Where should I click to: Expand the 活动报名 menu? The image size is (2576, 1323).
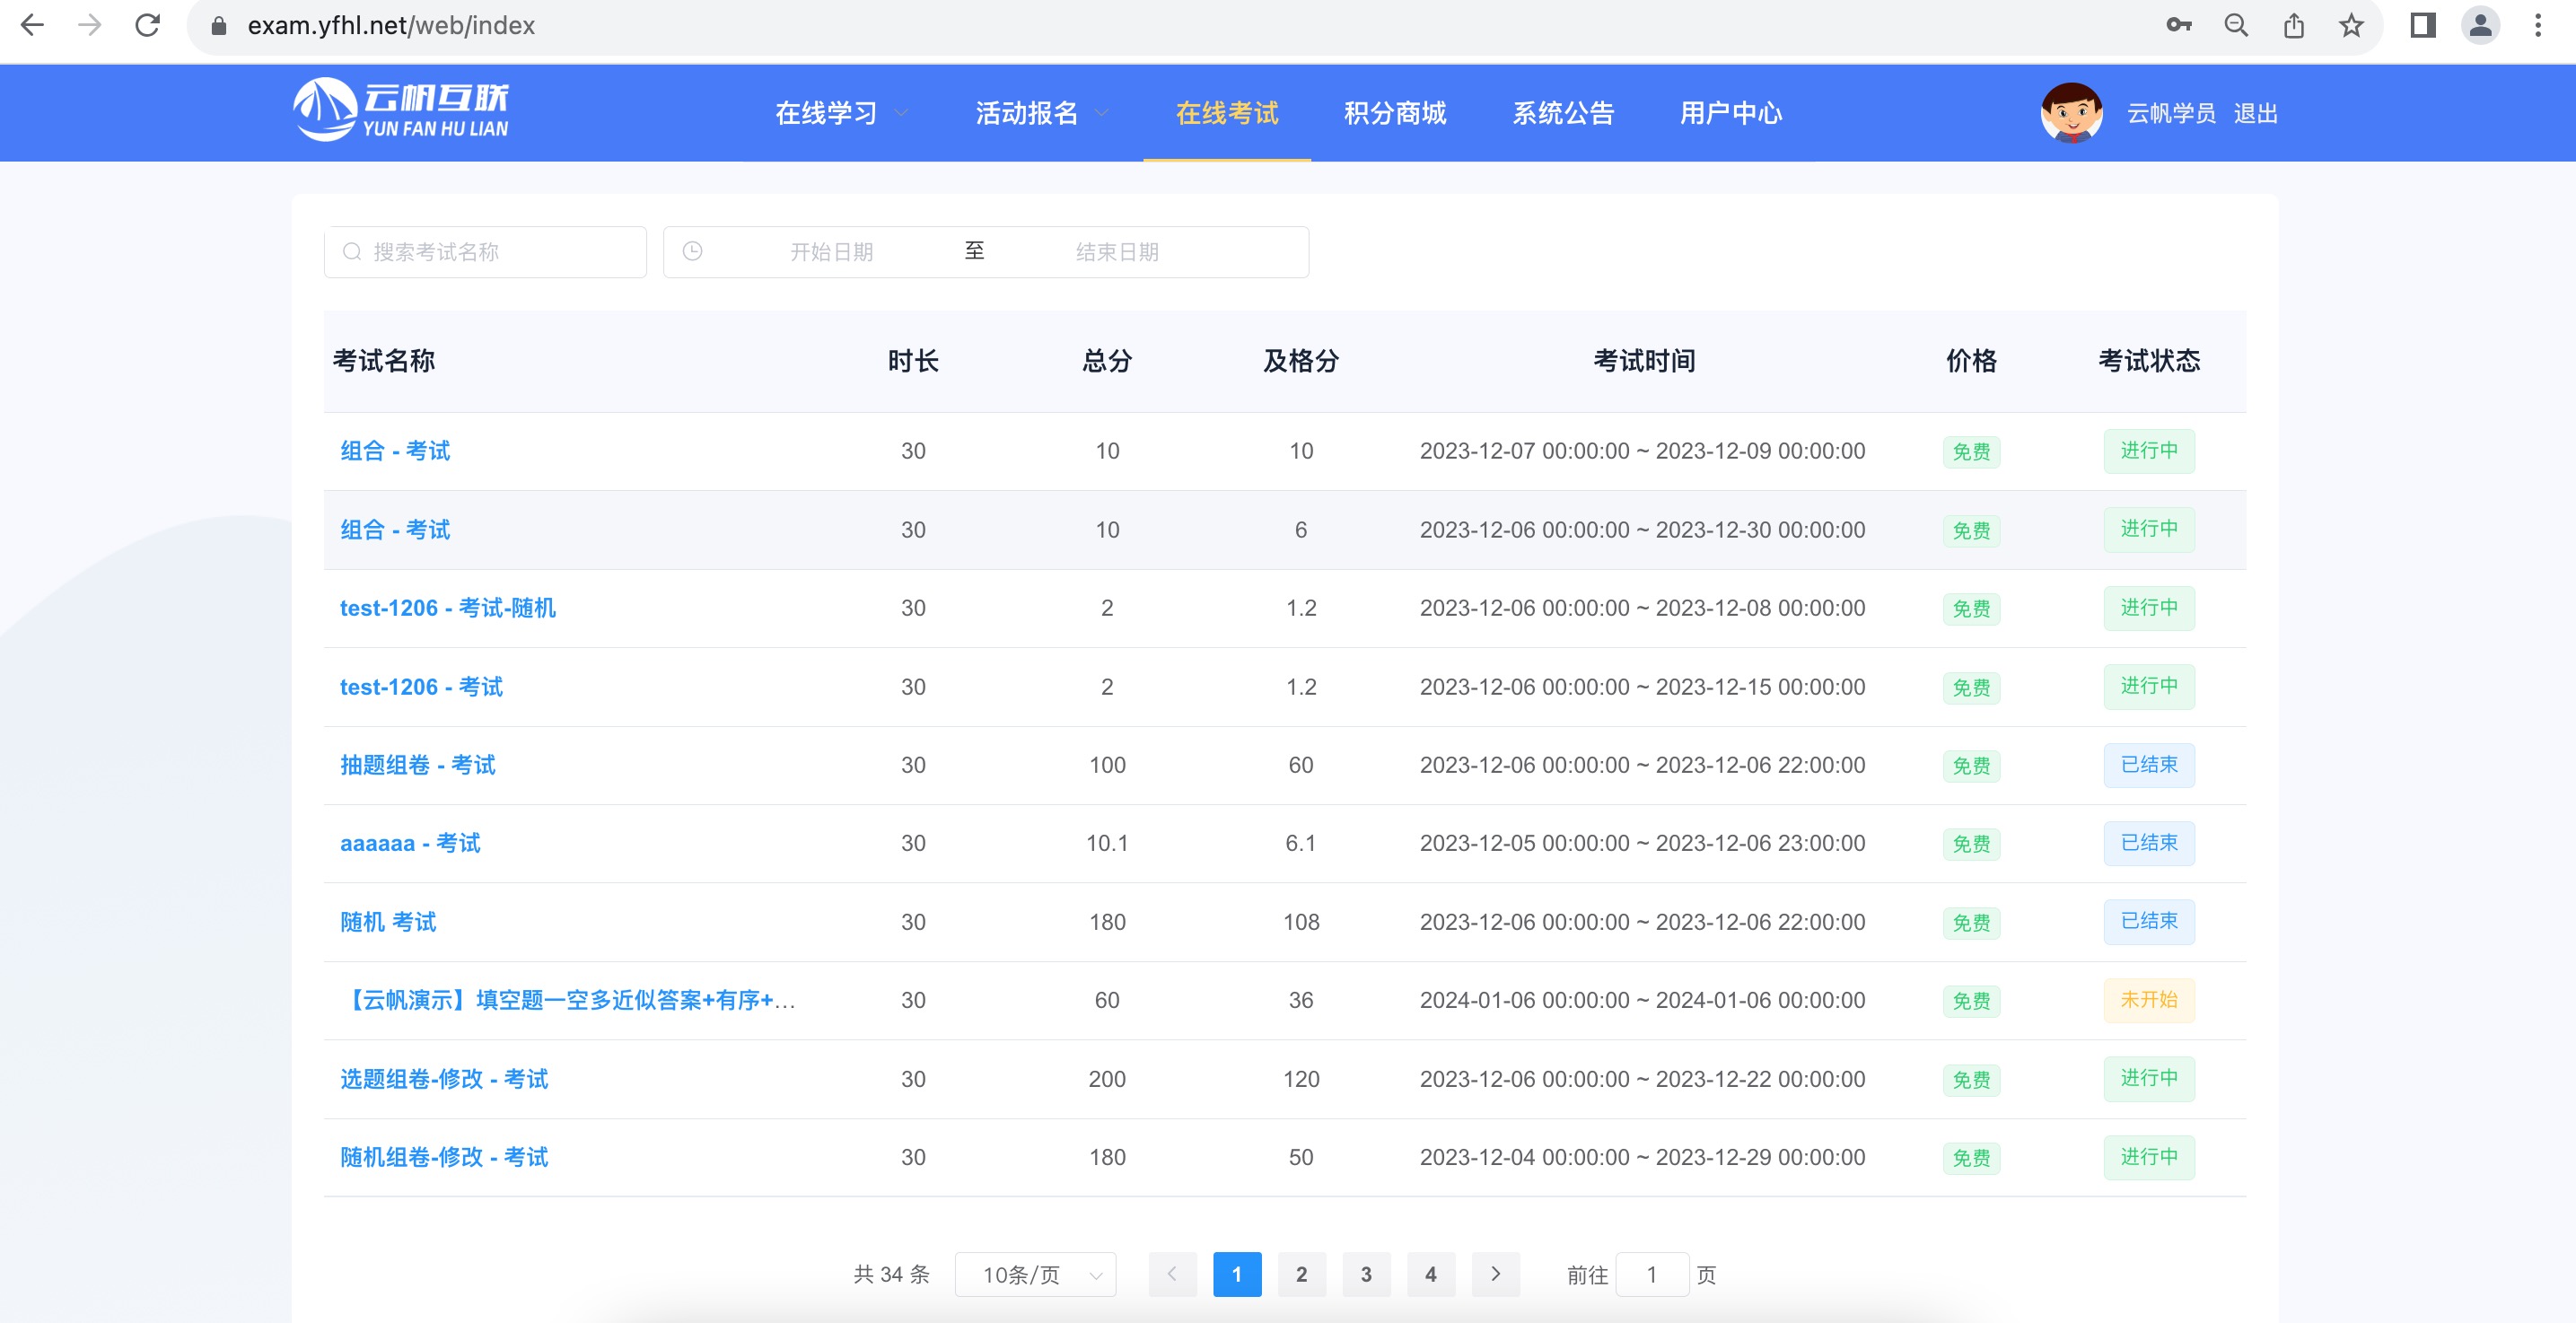coord(1042,113)
